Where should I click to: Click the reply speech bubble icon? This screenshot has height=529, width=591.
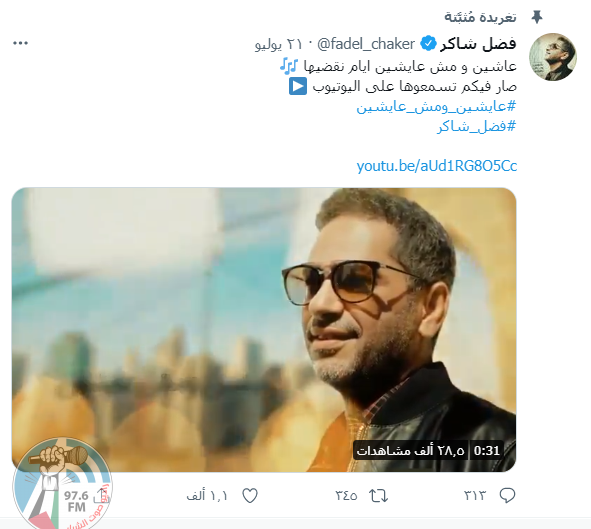pos(507,495)
